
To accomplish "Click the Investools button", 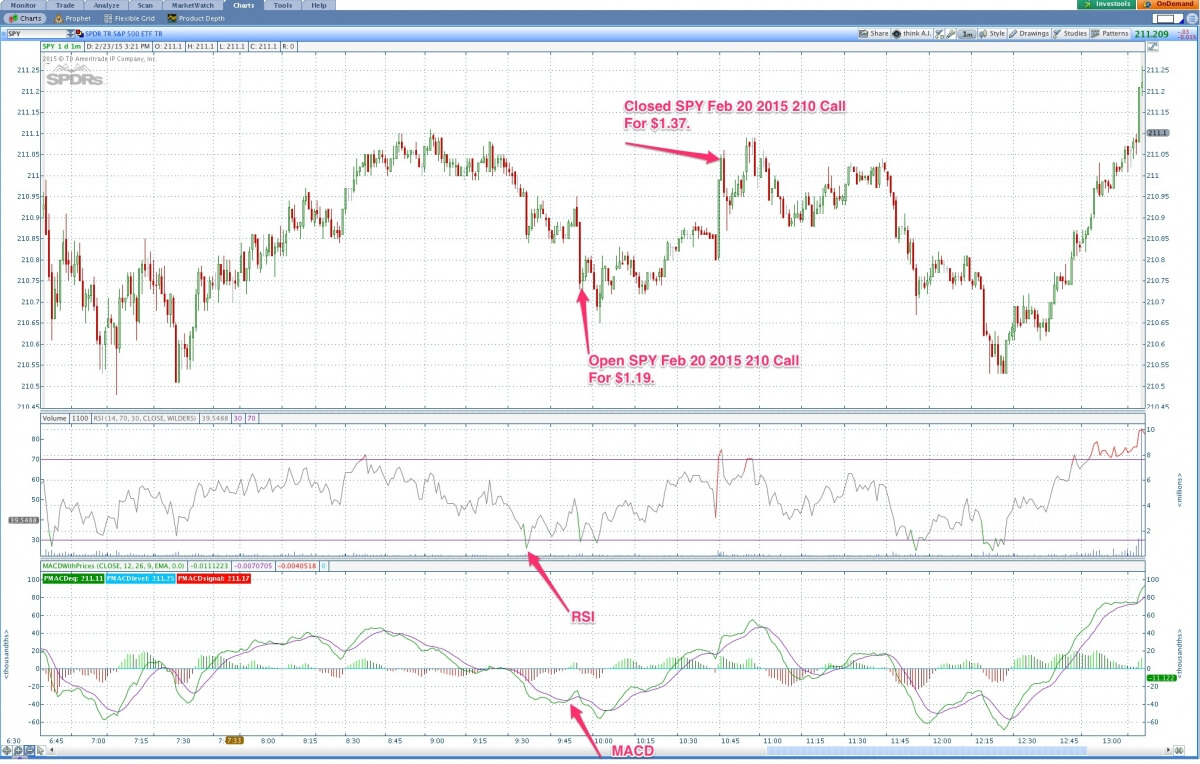I will (1106, 4).
